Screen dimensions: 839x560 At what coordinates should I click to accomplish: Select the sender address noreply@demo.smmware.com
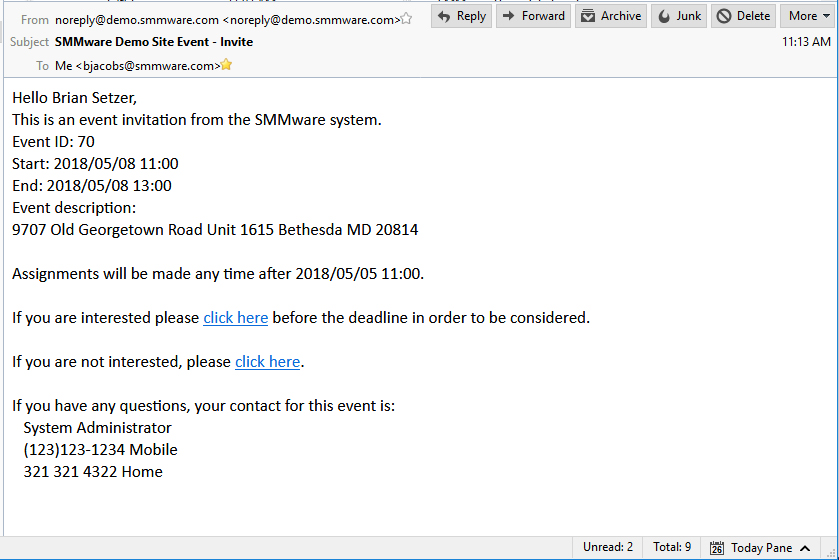pyautogui.click(x=227, y=20)
